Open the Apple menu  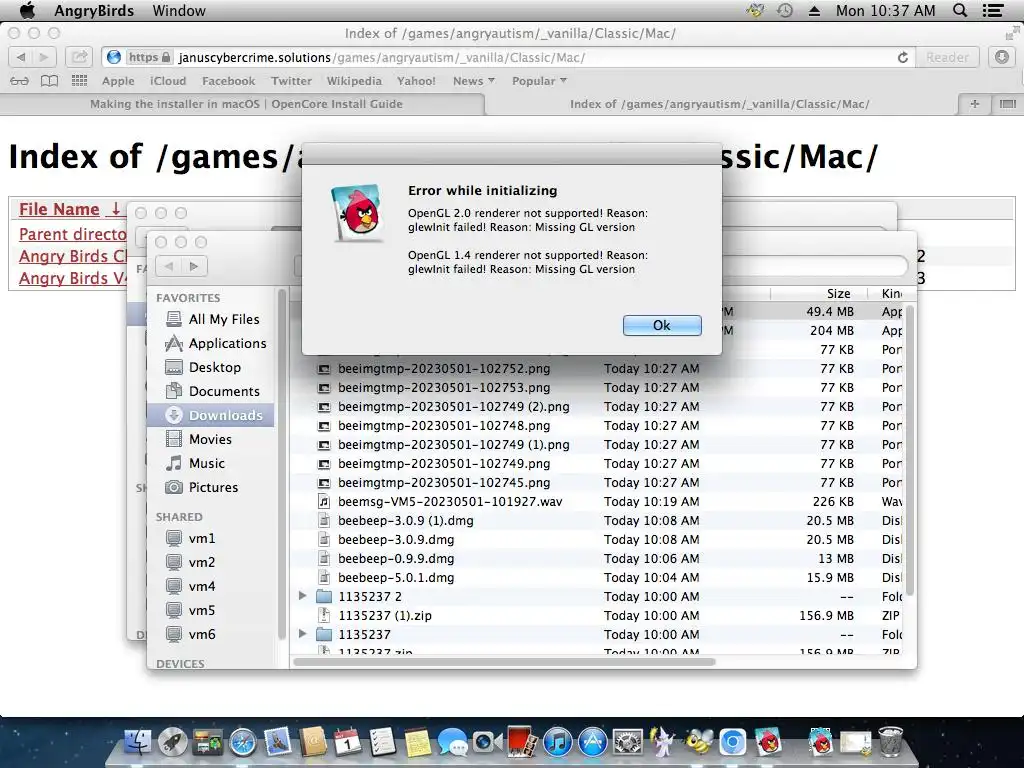tap(27, 10)
